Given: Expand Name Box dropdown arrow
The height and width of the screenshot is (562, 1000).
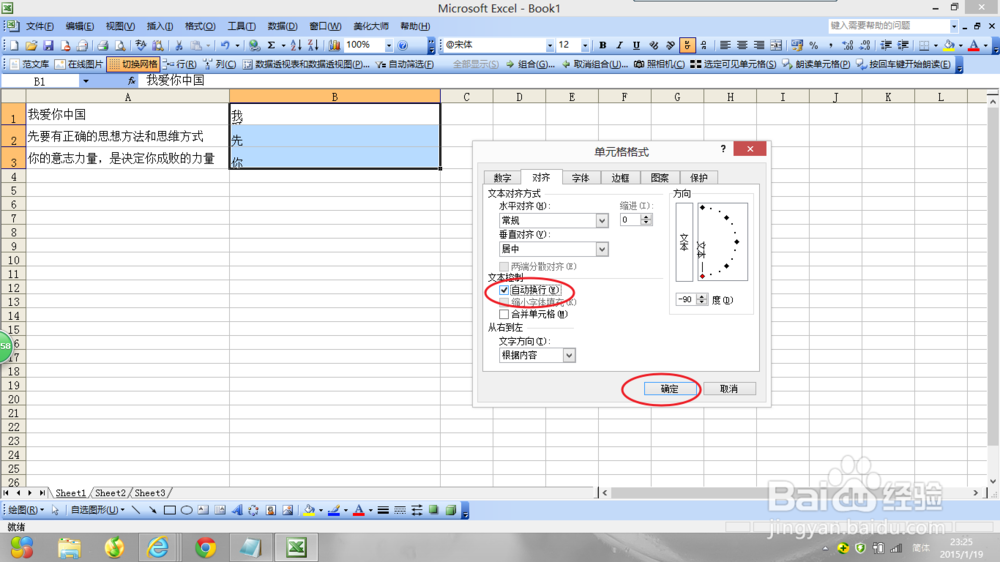Looking at the screenshot, I should click(85, 81).
